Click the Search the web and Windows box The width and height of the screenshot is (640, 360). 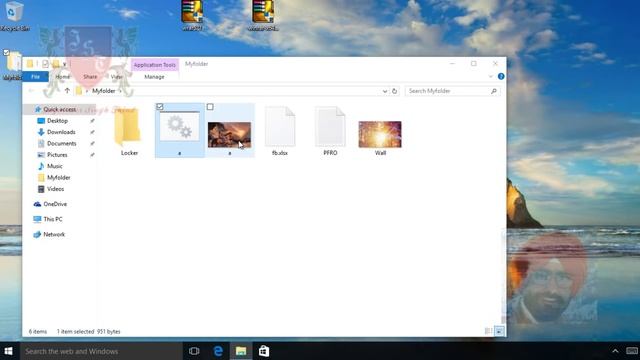coord(101,351)
